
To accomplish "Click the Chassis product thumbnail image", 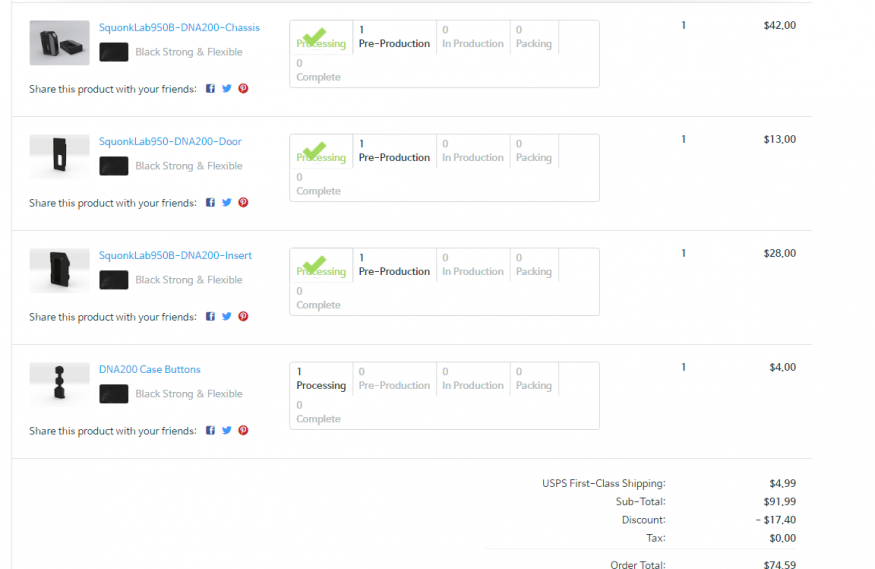I will pyautogui.click(x=59, y=43).
